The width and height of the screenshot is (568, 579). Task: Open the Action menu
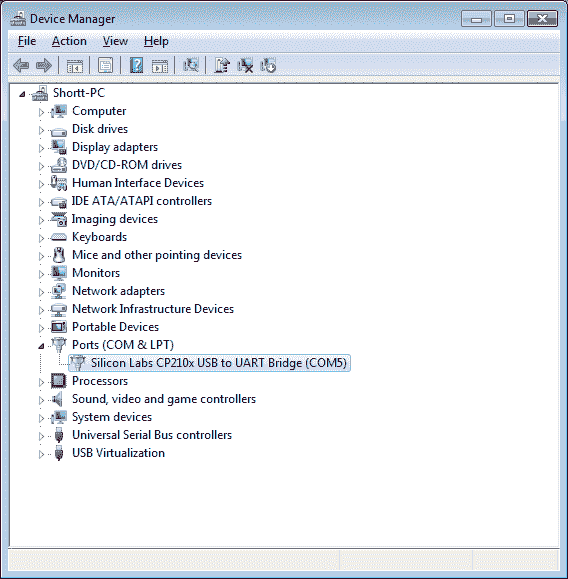[x=69, y=41]
